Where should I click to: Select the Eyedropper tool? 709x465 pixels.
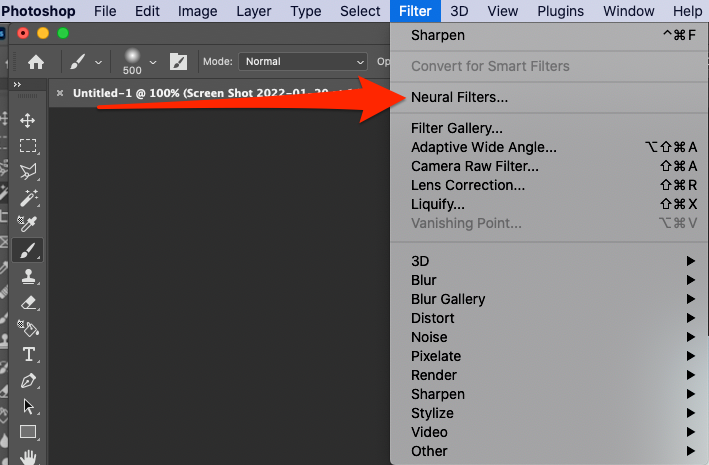27,223
